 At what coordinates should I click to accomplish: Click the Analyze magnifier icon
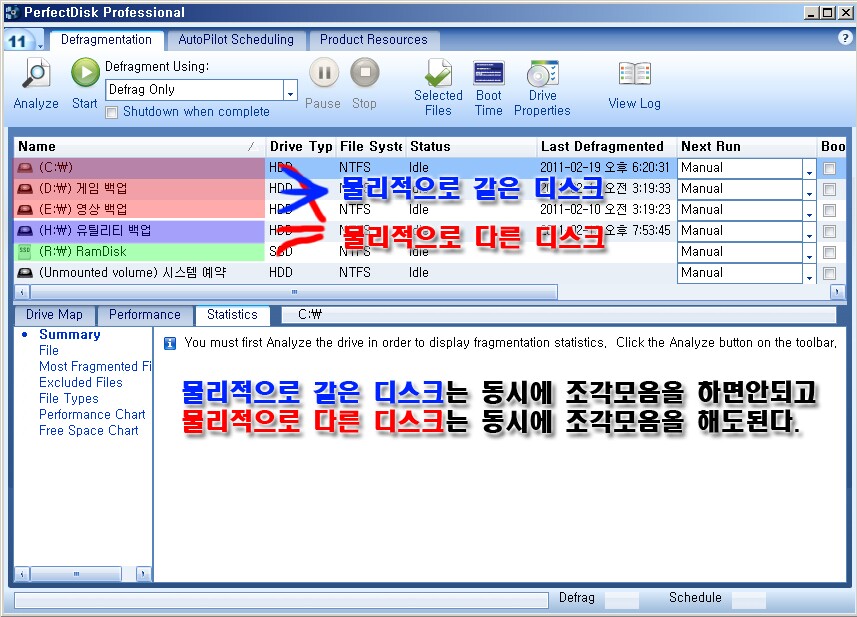tap(36, 74)
